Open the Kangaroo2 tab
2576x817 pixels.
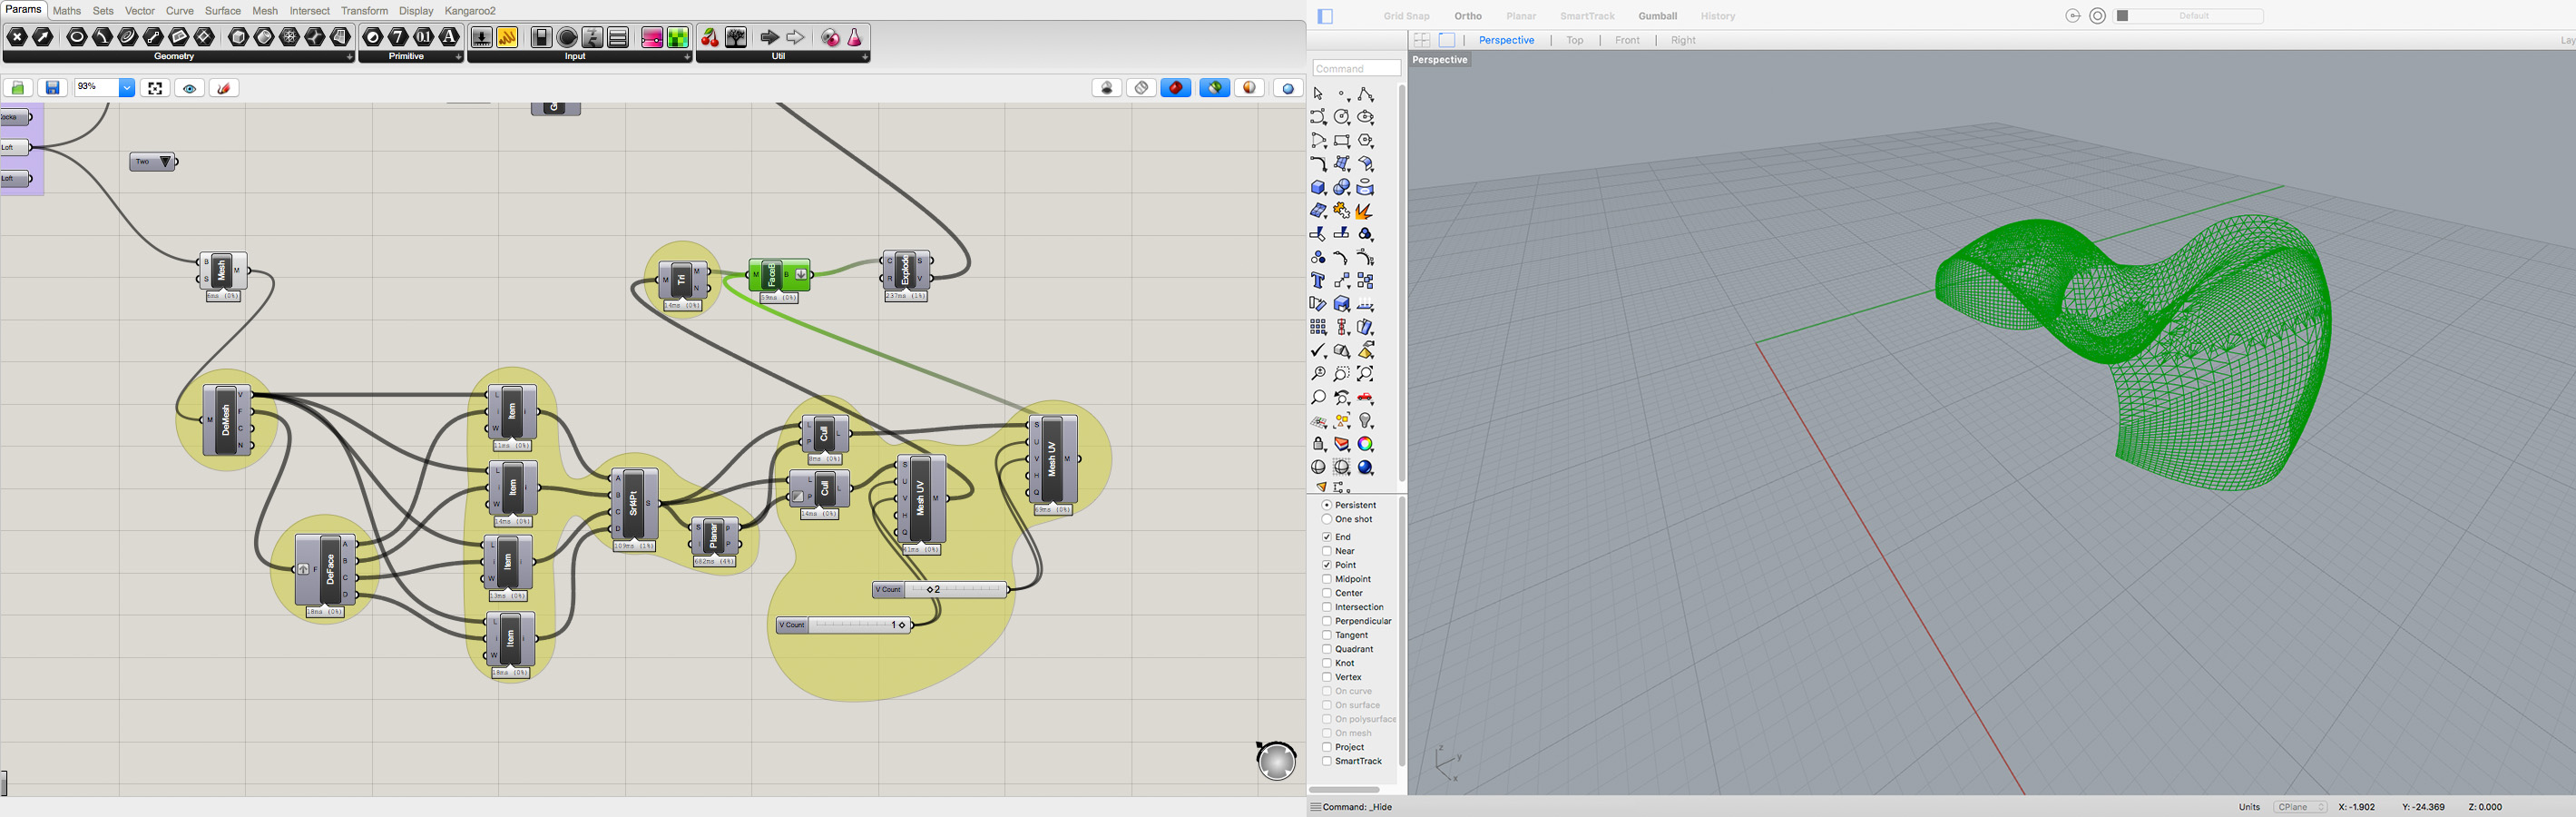470,11
